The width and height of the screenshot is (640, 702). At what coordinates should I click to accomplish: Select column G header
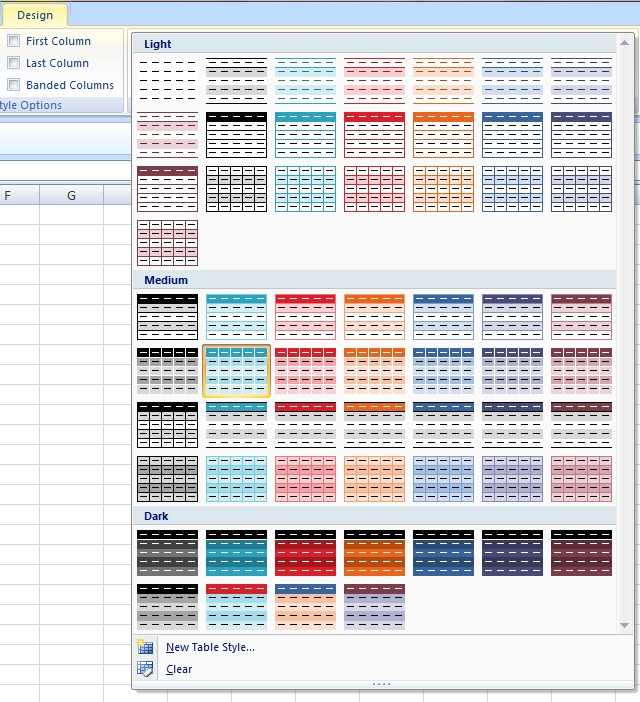coord(71,196)
